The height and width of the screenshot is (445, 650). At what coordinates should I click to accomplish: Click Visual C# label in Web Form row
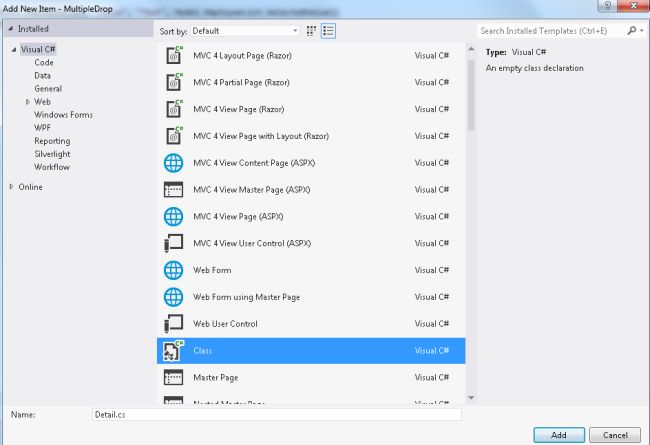(432, 270)
